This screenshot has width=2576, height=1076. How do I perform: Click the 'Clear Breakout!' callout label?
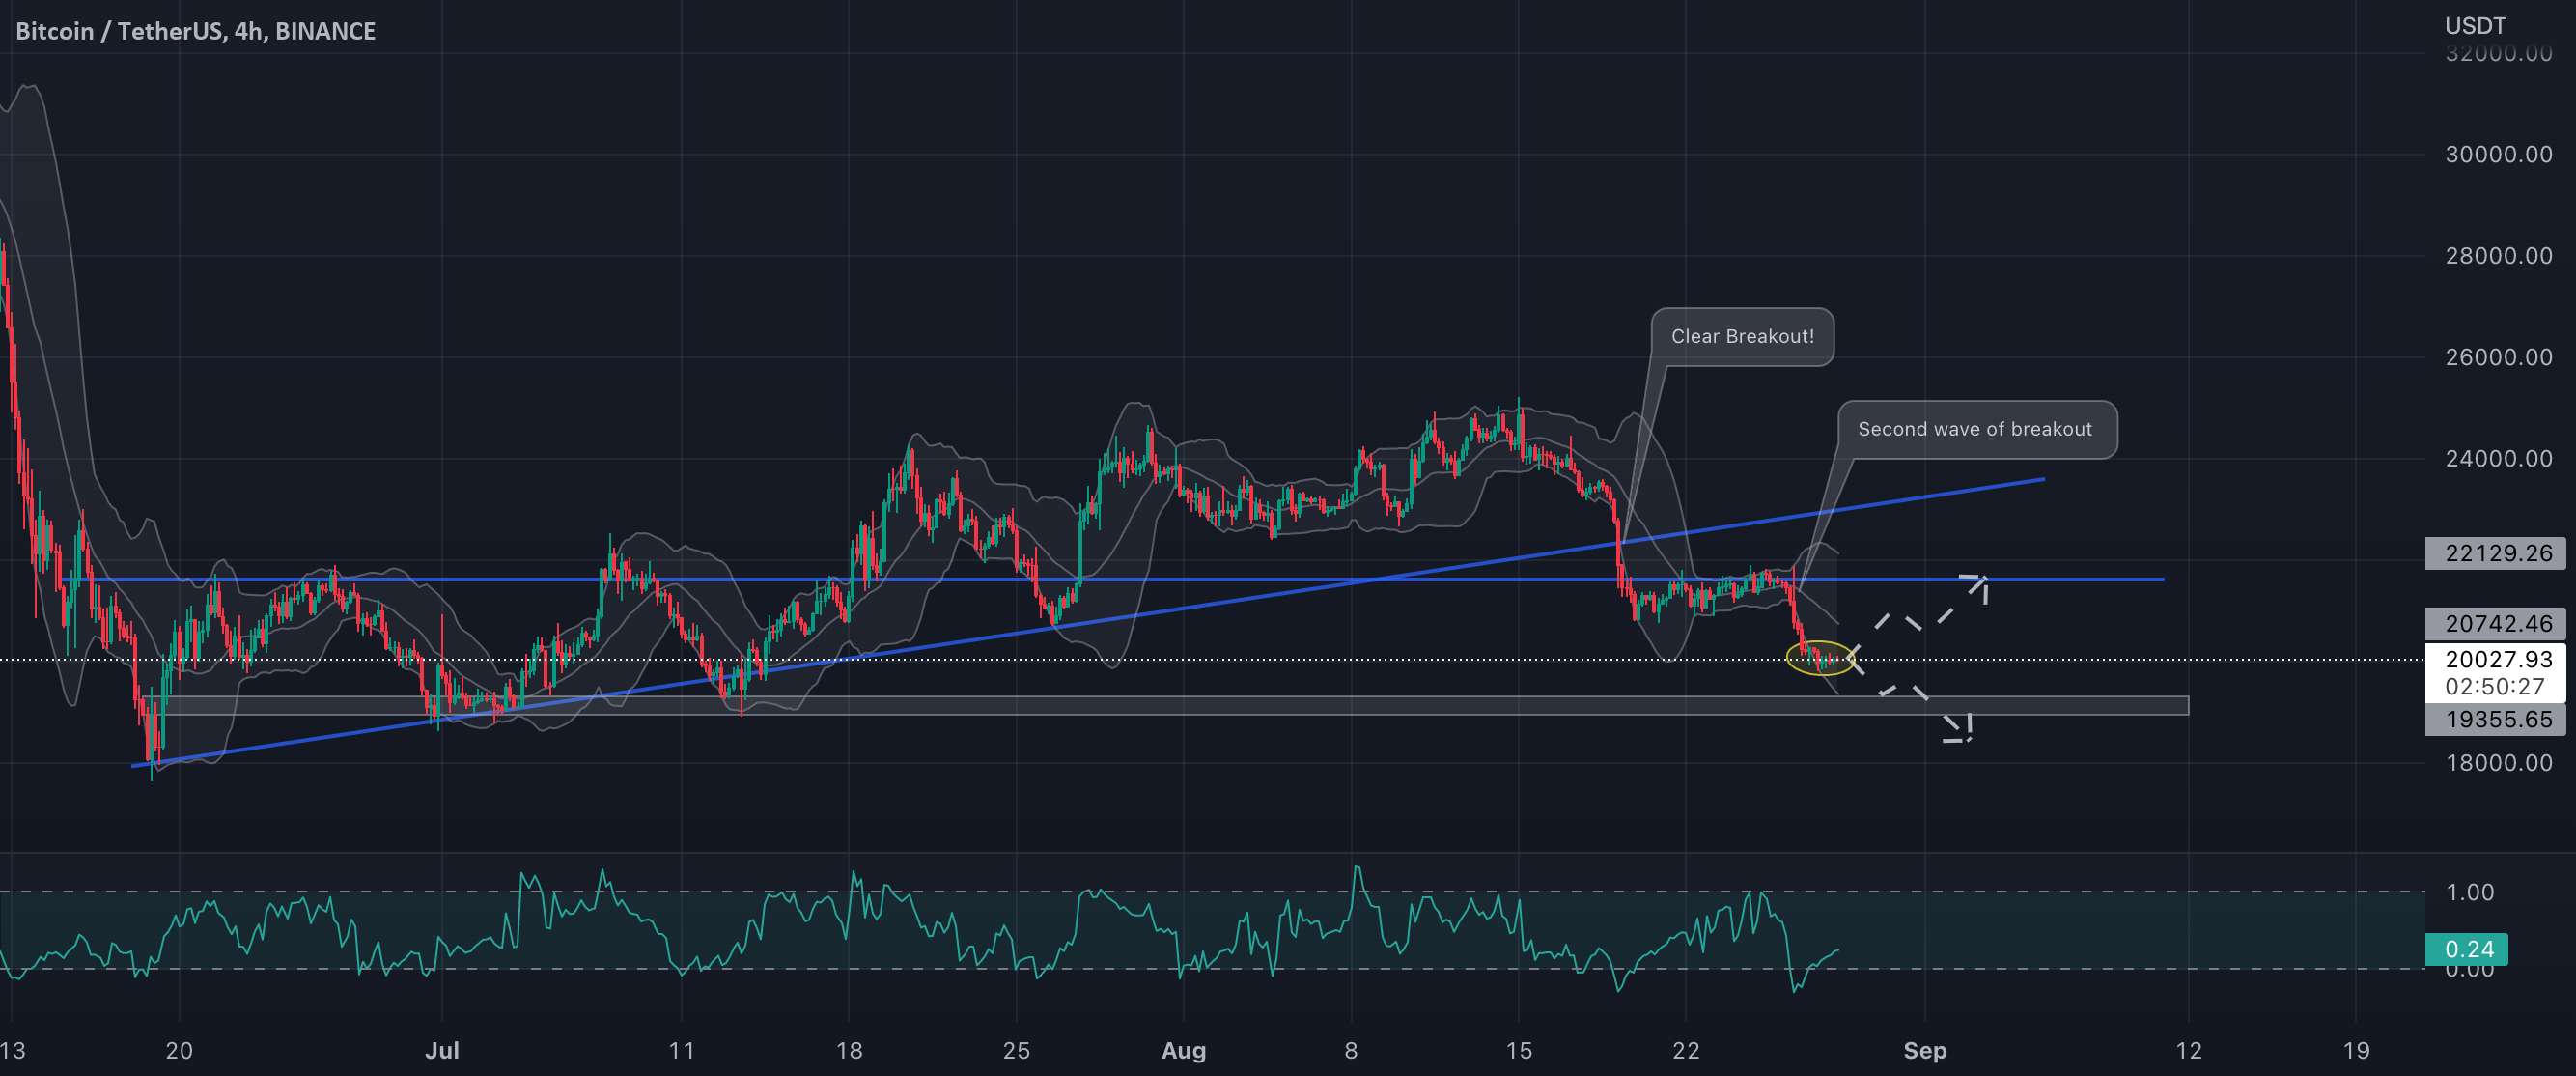pyautogui.click(x=1742, y=337)
